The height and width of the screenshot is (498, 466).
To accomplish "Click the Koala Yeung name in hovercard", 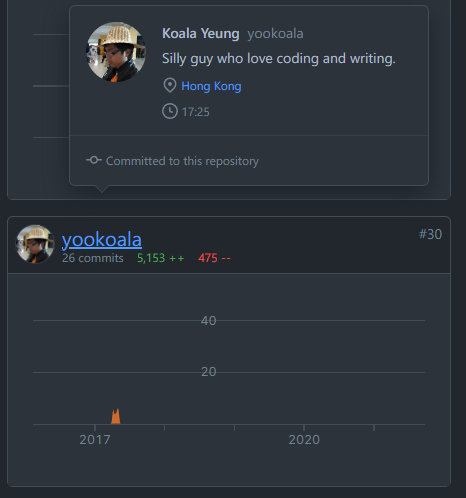I will (201, 33).
